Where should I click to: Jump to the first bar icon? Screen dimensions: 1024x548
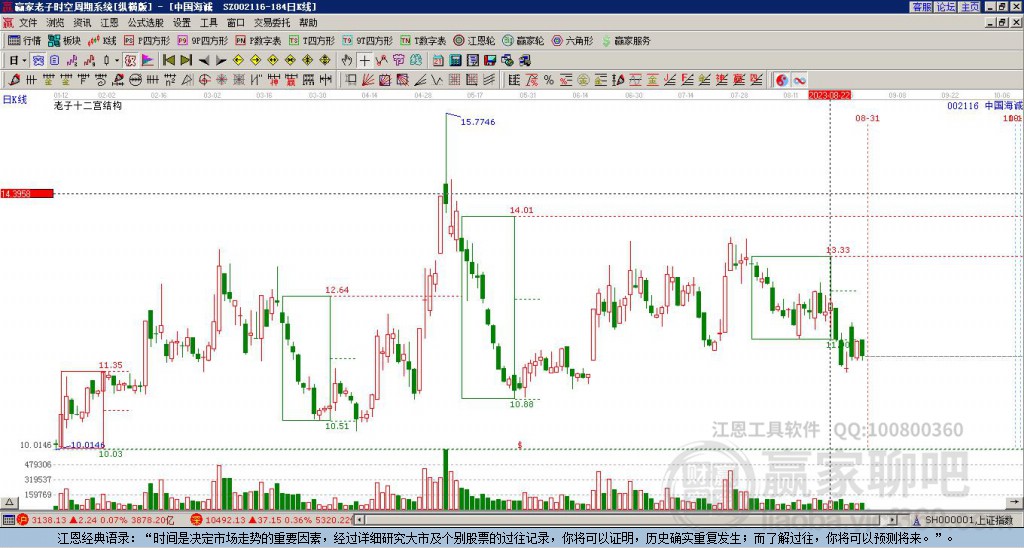(x=168, y=61)
